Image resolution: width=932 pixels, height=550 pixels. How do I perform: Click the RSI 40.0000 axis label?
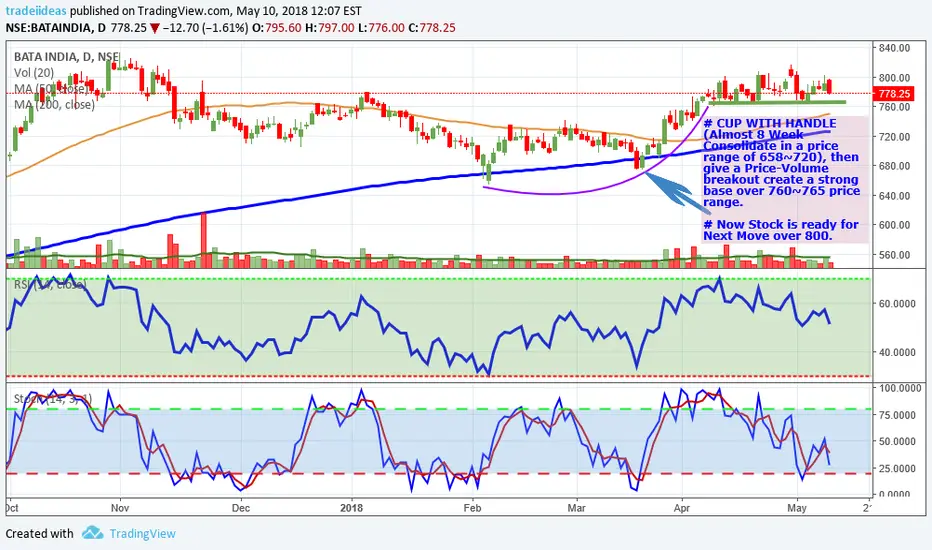click(897, 352)
